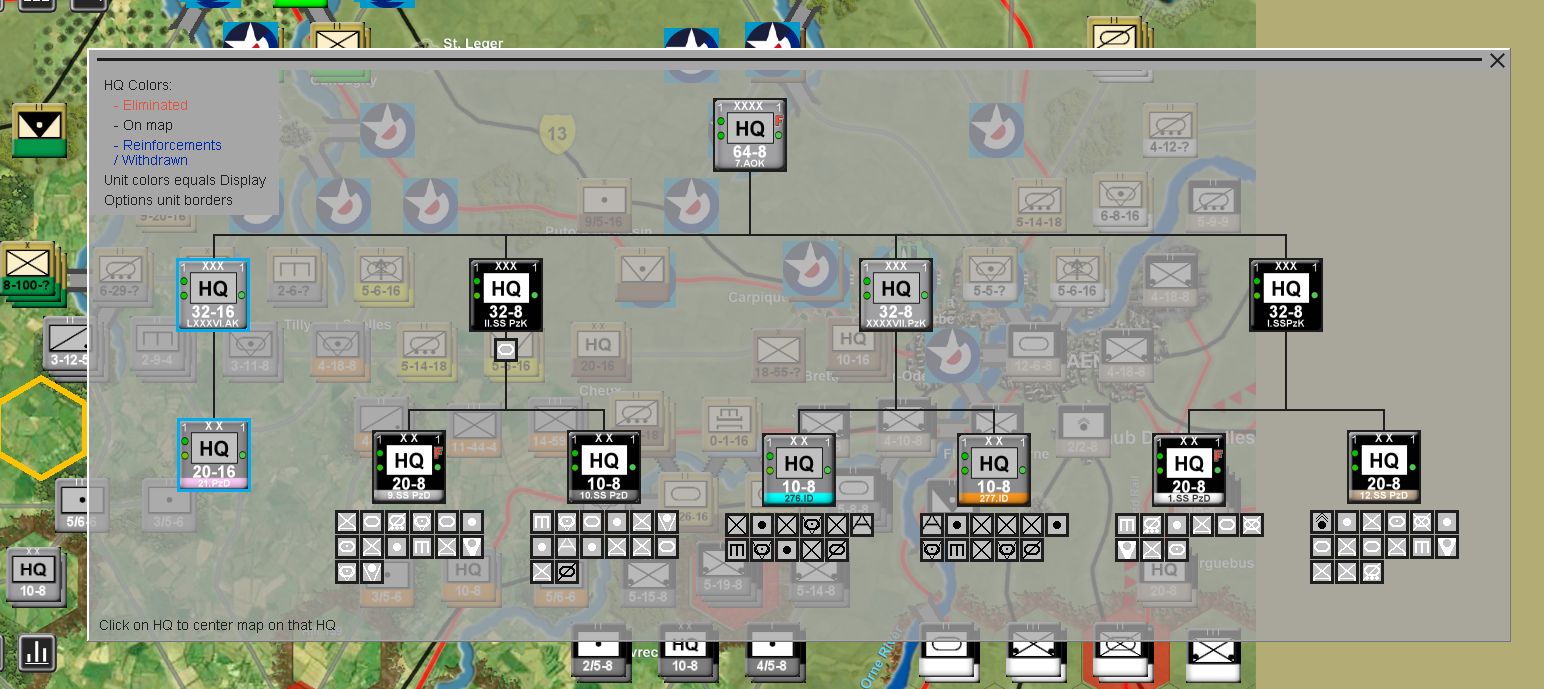Click the 'Eliminated' legend entry

tap(155, 105)
